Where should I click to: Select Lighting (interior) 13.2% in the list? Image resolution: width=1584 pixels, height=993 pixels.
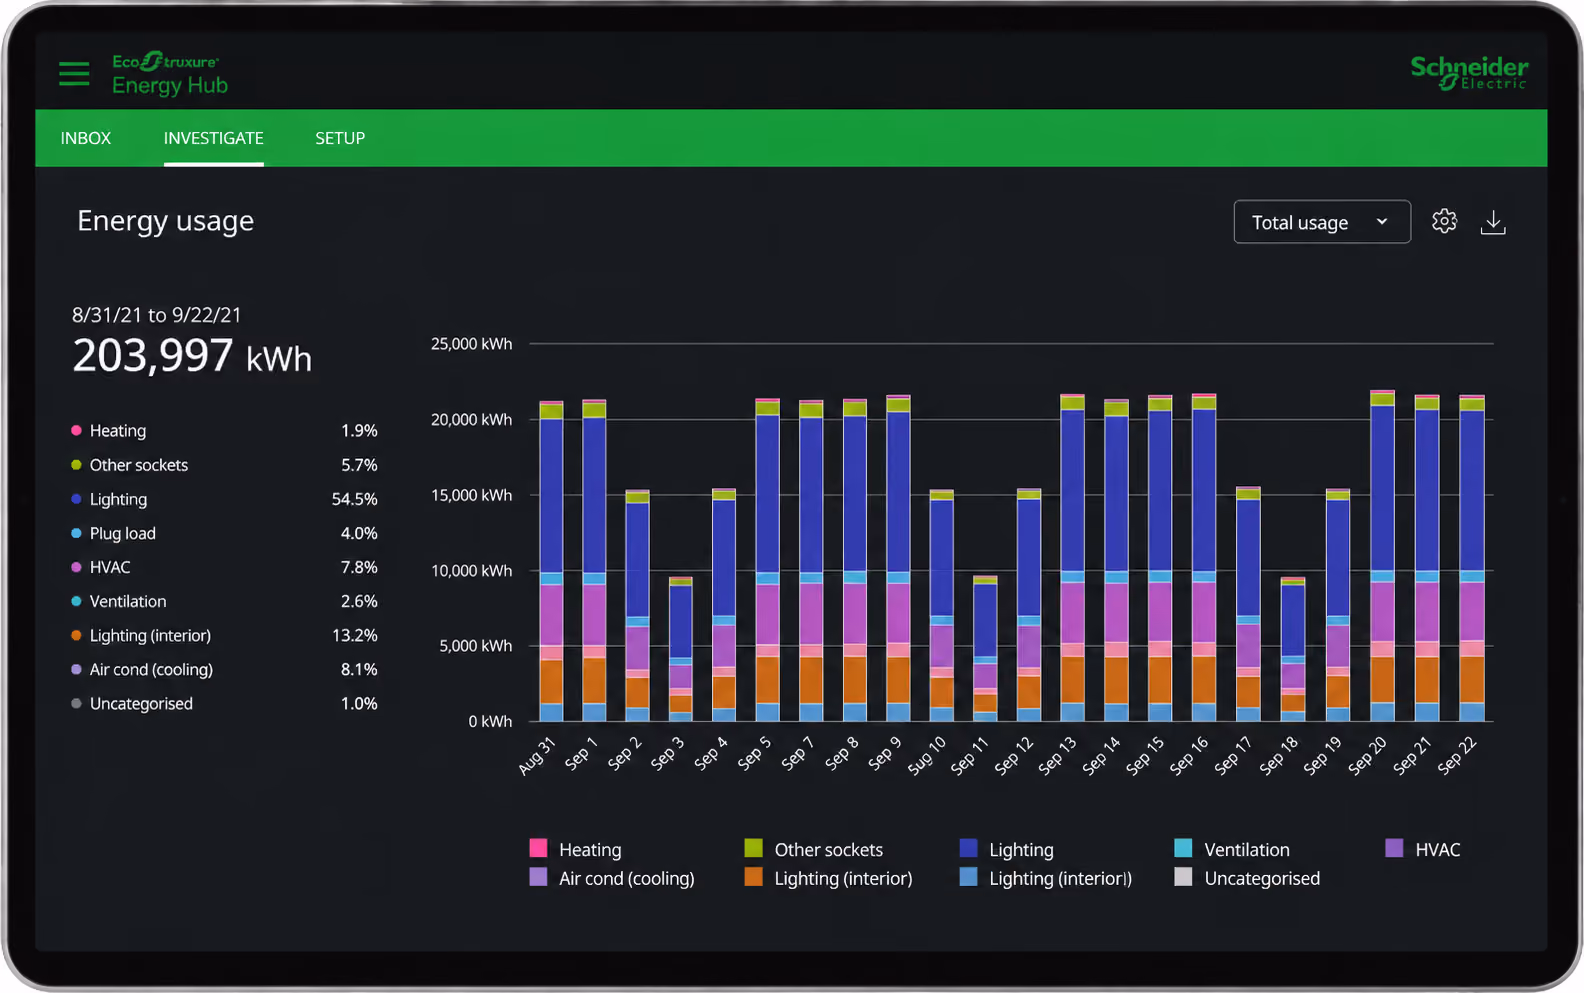click(x=224, y=635)
